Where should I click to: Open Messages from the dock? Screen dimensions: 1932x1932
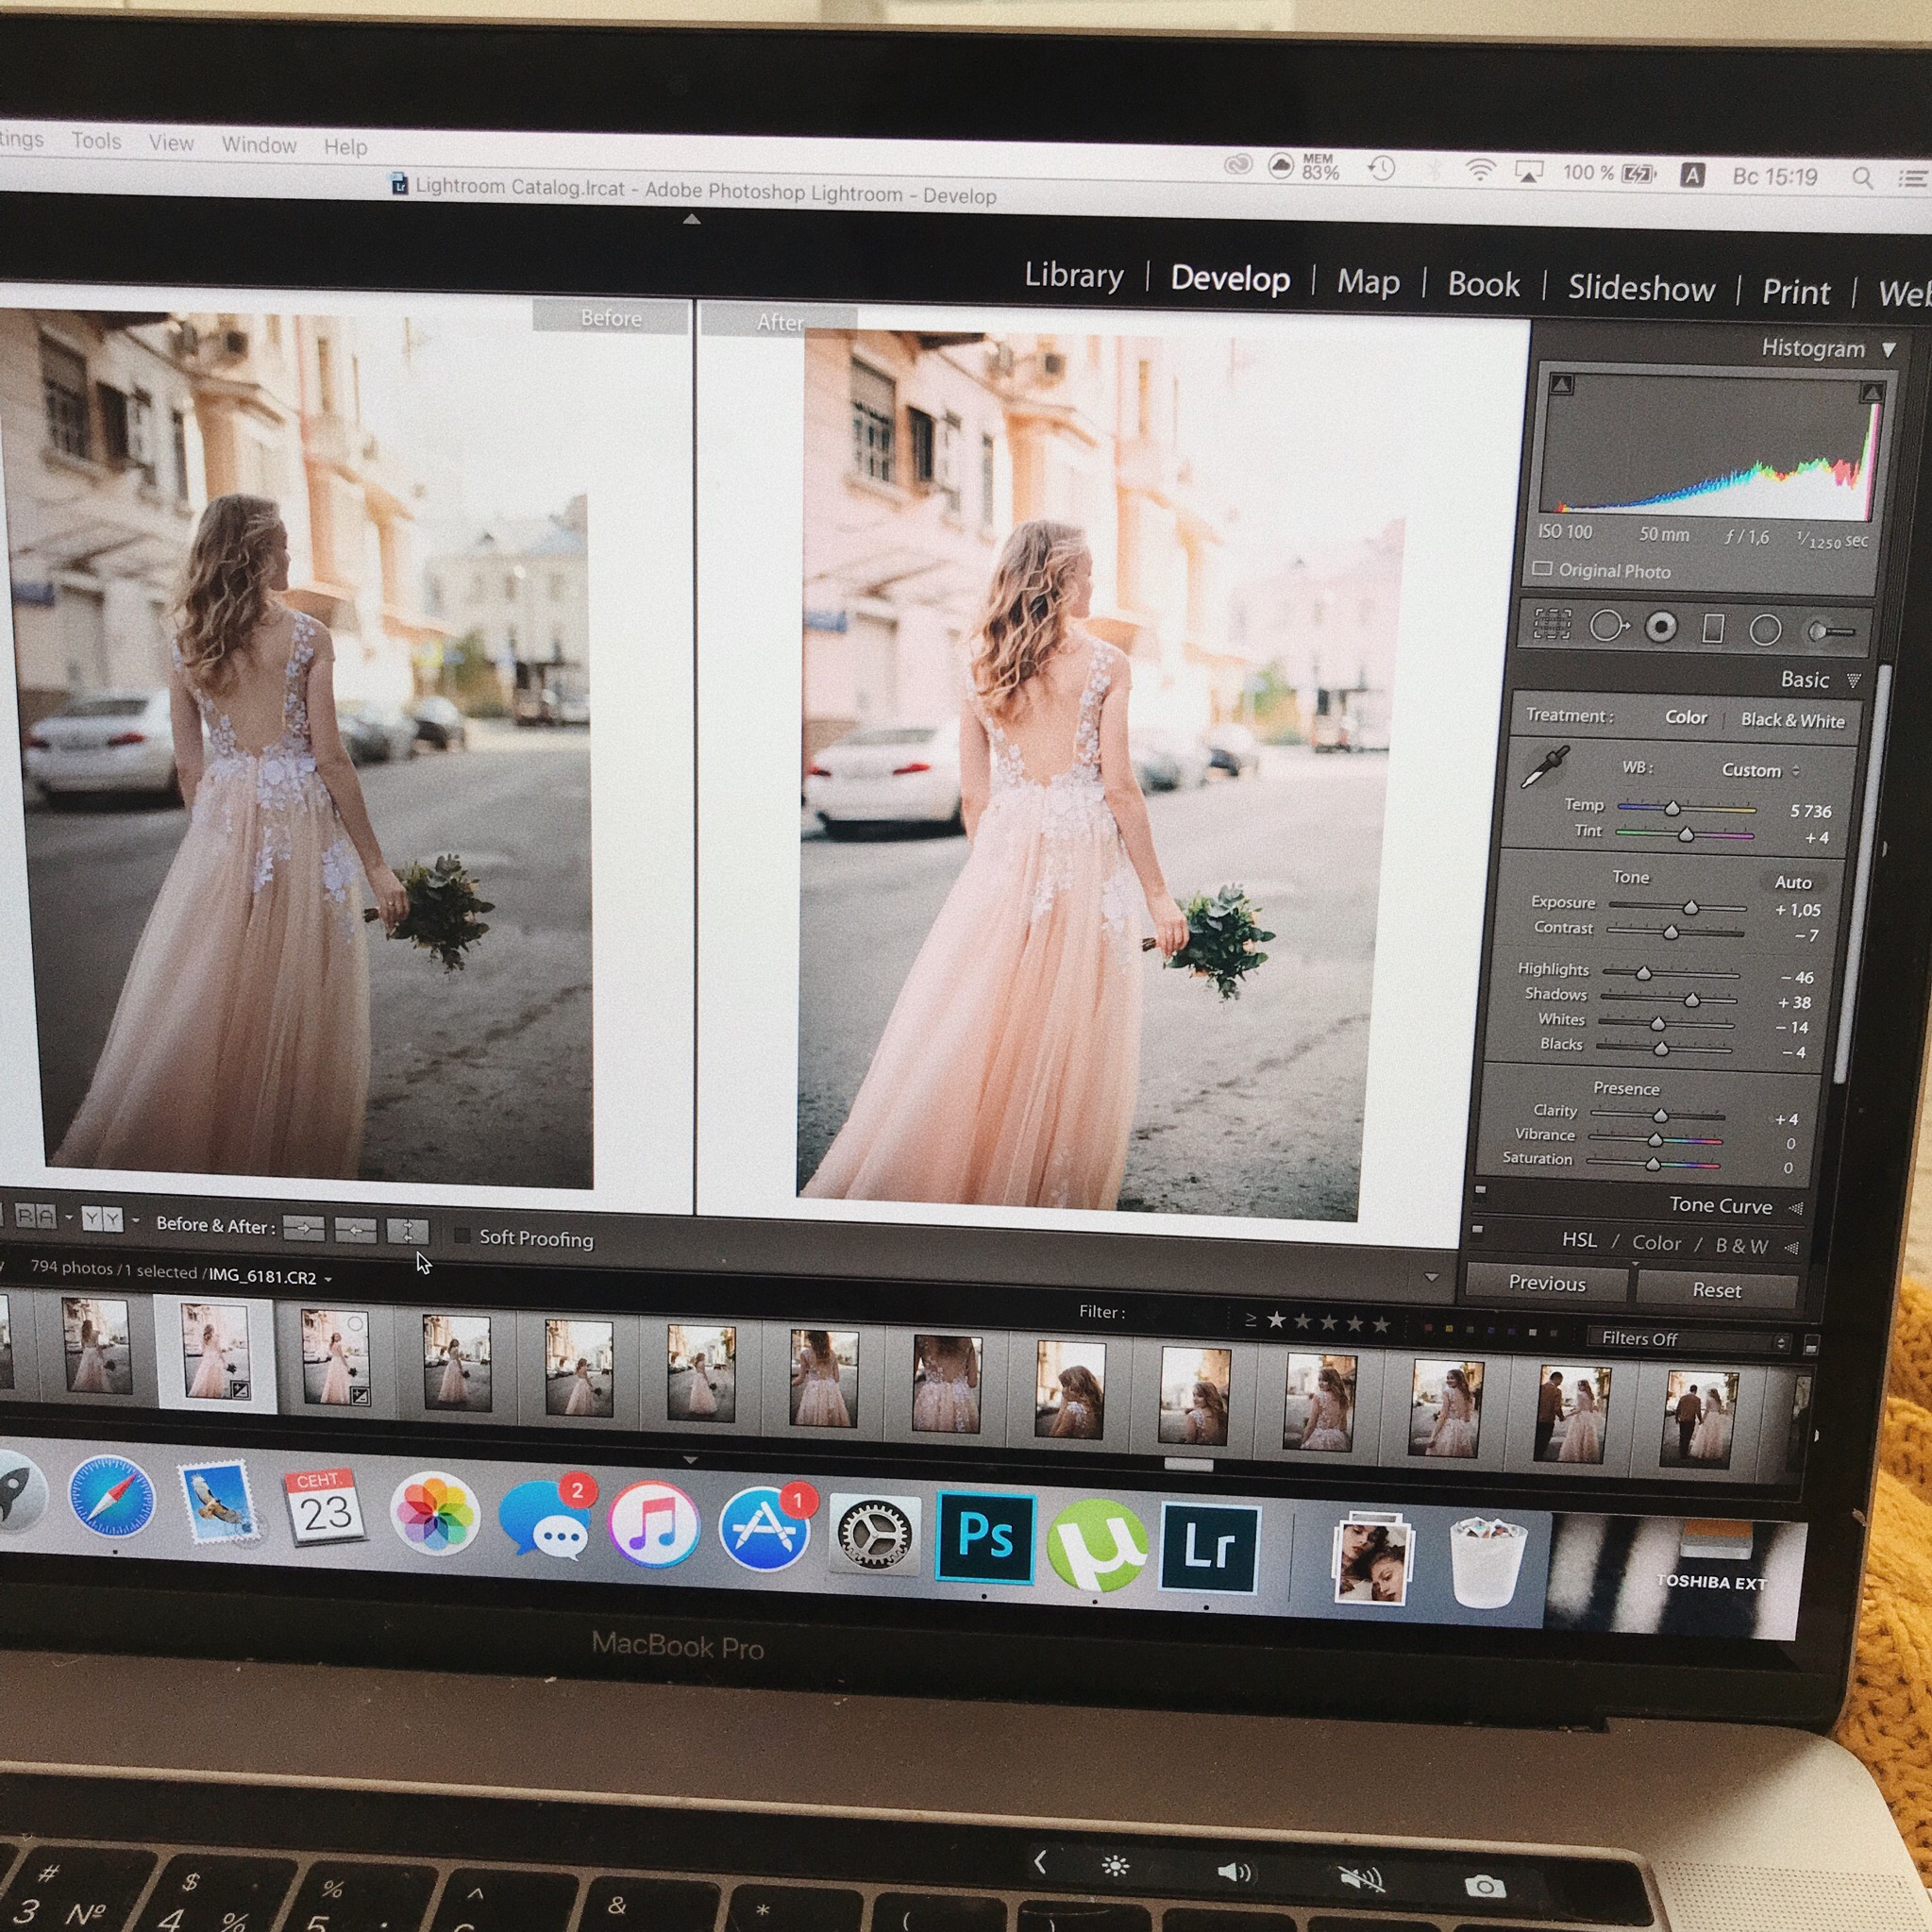[545, 1520]
